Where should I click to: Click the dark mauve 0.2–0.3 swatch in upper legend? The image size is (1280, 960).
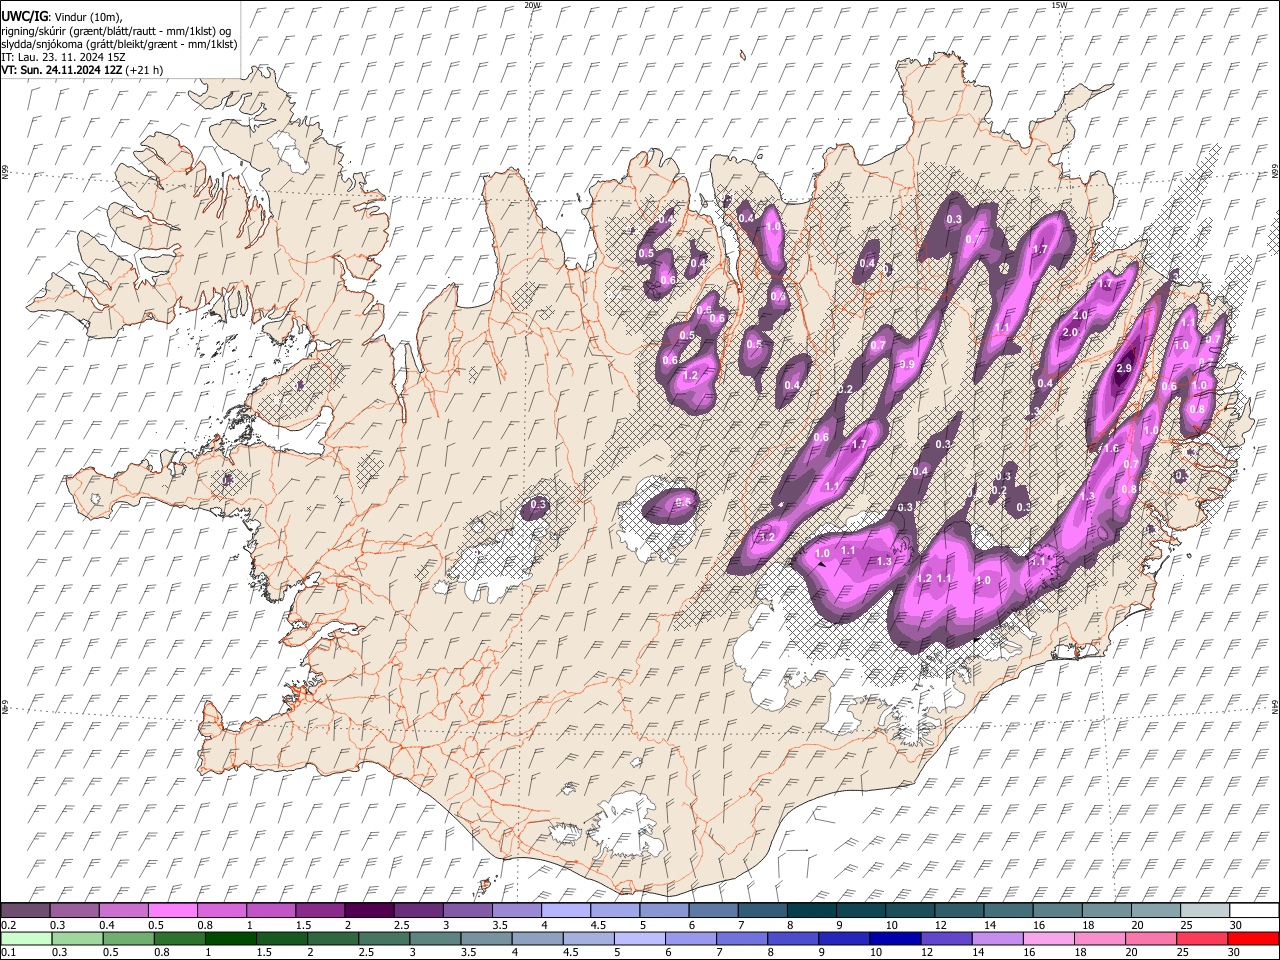(26, 910)
